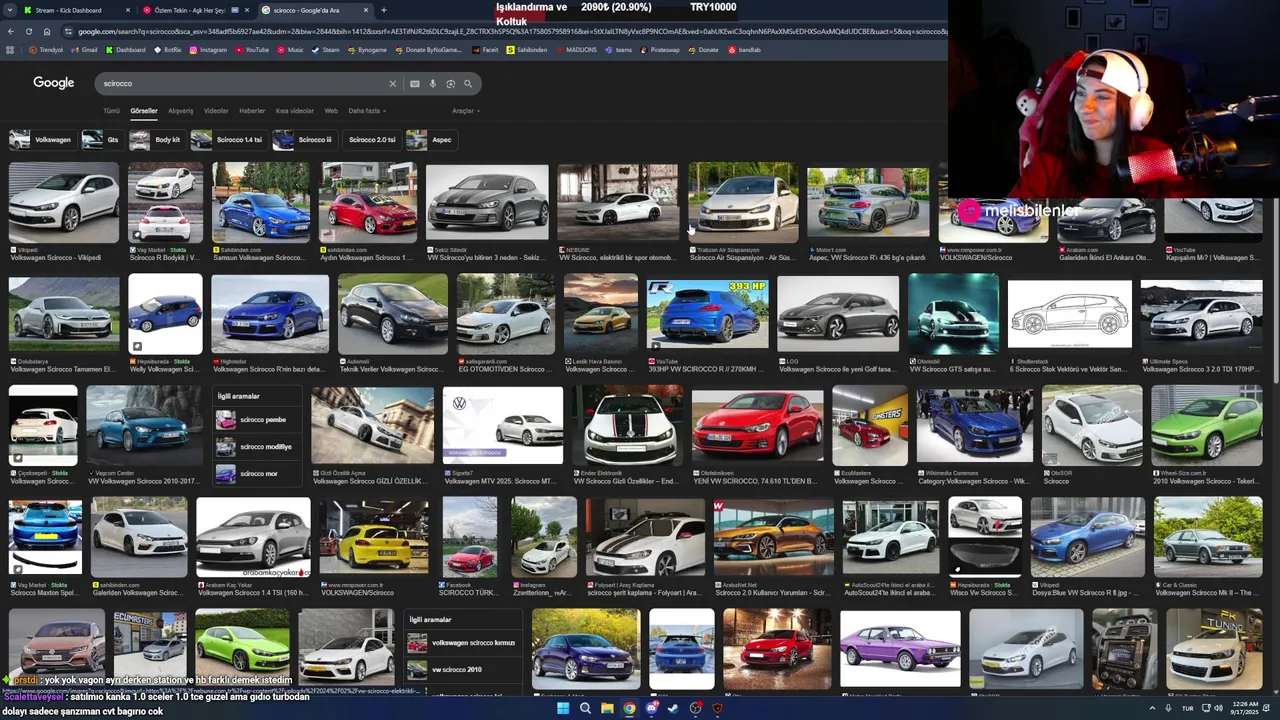Filter images by the Volkswagen chip
This screenshot has width=1280, height=720.
pyautogui.click(x=41, y=140)
